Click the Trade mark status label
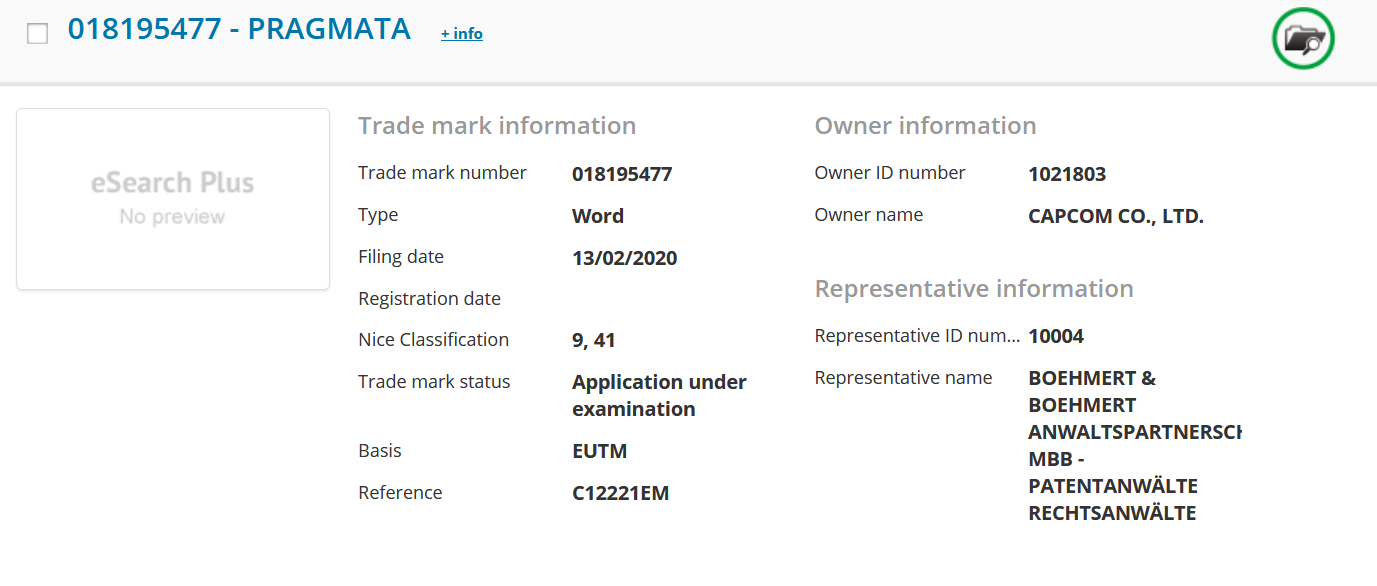This screenshot has width=1377, height=586. tap(434, 382)
